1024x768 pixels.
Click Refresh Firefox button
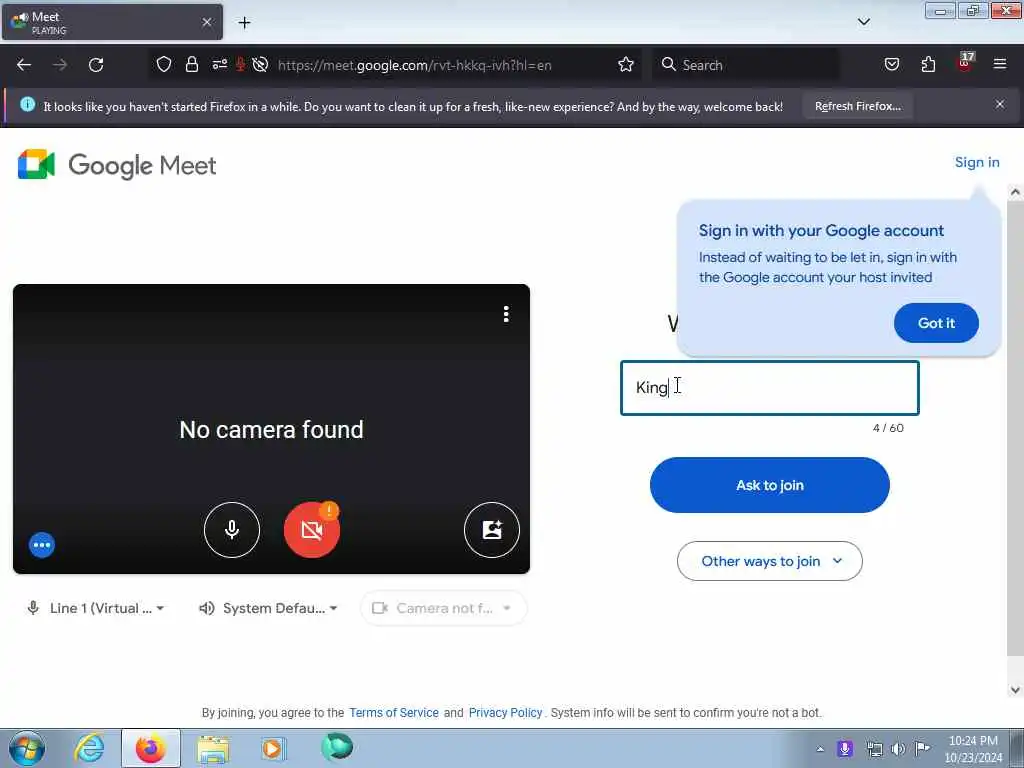click(x=857, y=106)
